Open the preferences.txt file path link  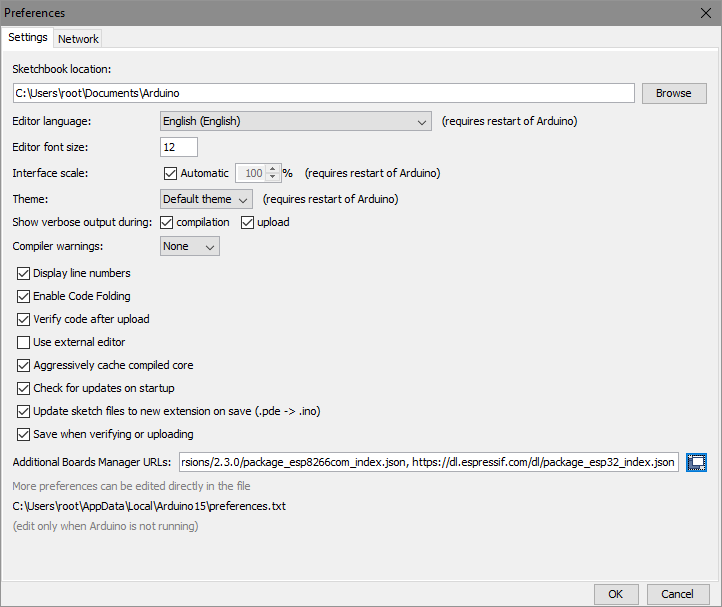tap(149, 506)
